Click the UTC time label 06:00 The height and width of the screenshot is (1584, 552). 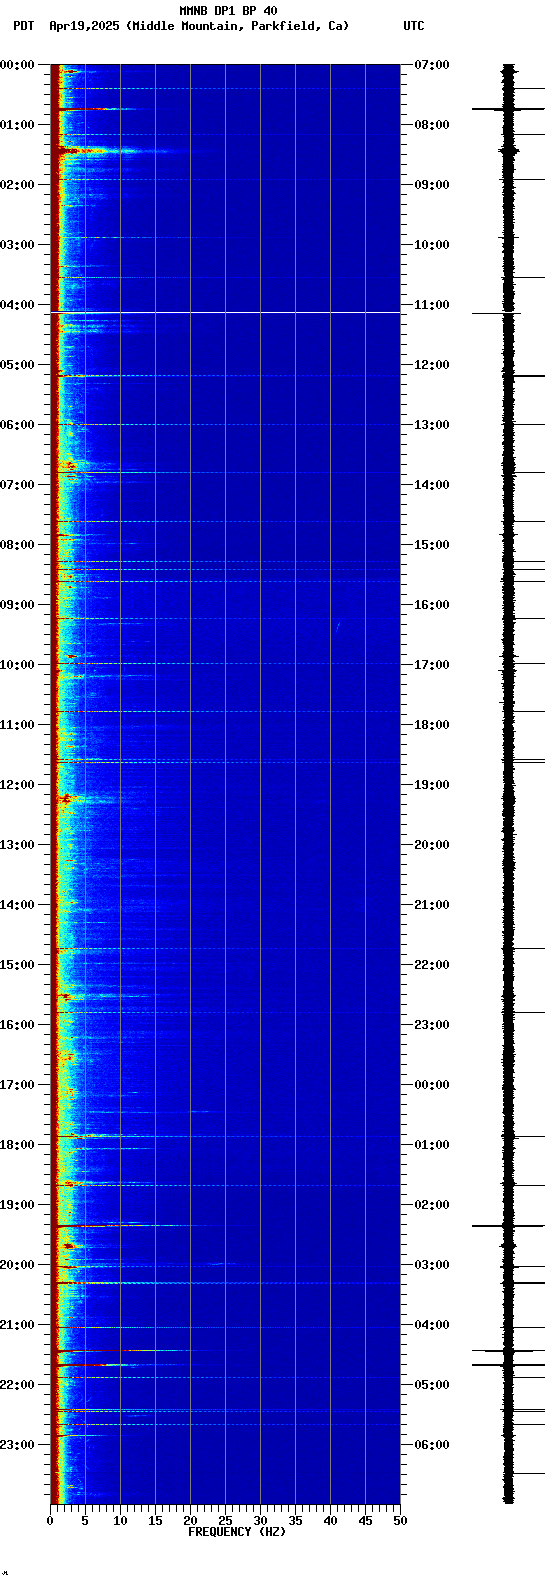tap(432, 1445)
